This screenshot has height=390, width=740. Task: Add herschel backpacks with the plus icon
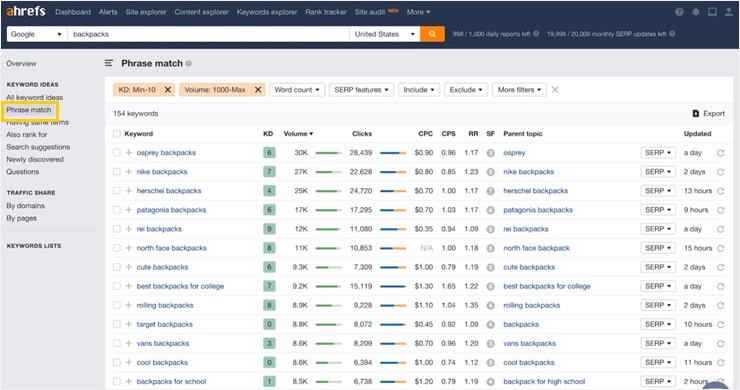128,191
